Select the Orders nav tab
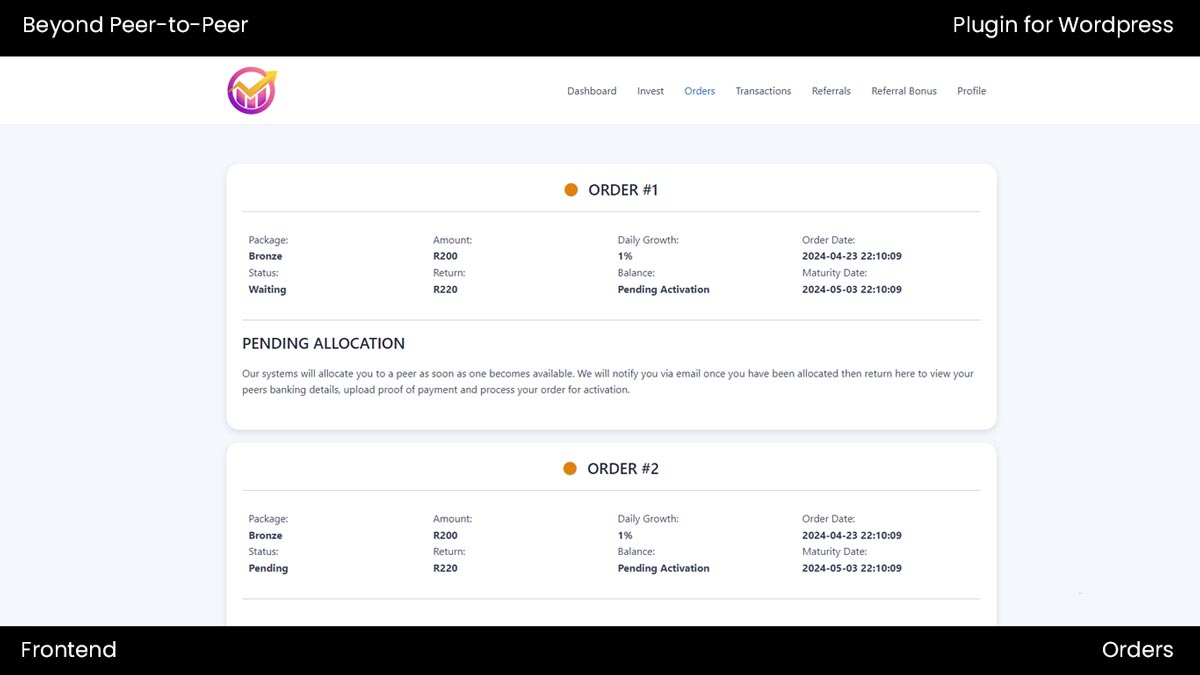The height and width of the screenshot is (675, 1200). coord(699,91)
